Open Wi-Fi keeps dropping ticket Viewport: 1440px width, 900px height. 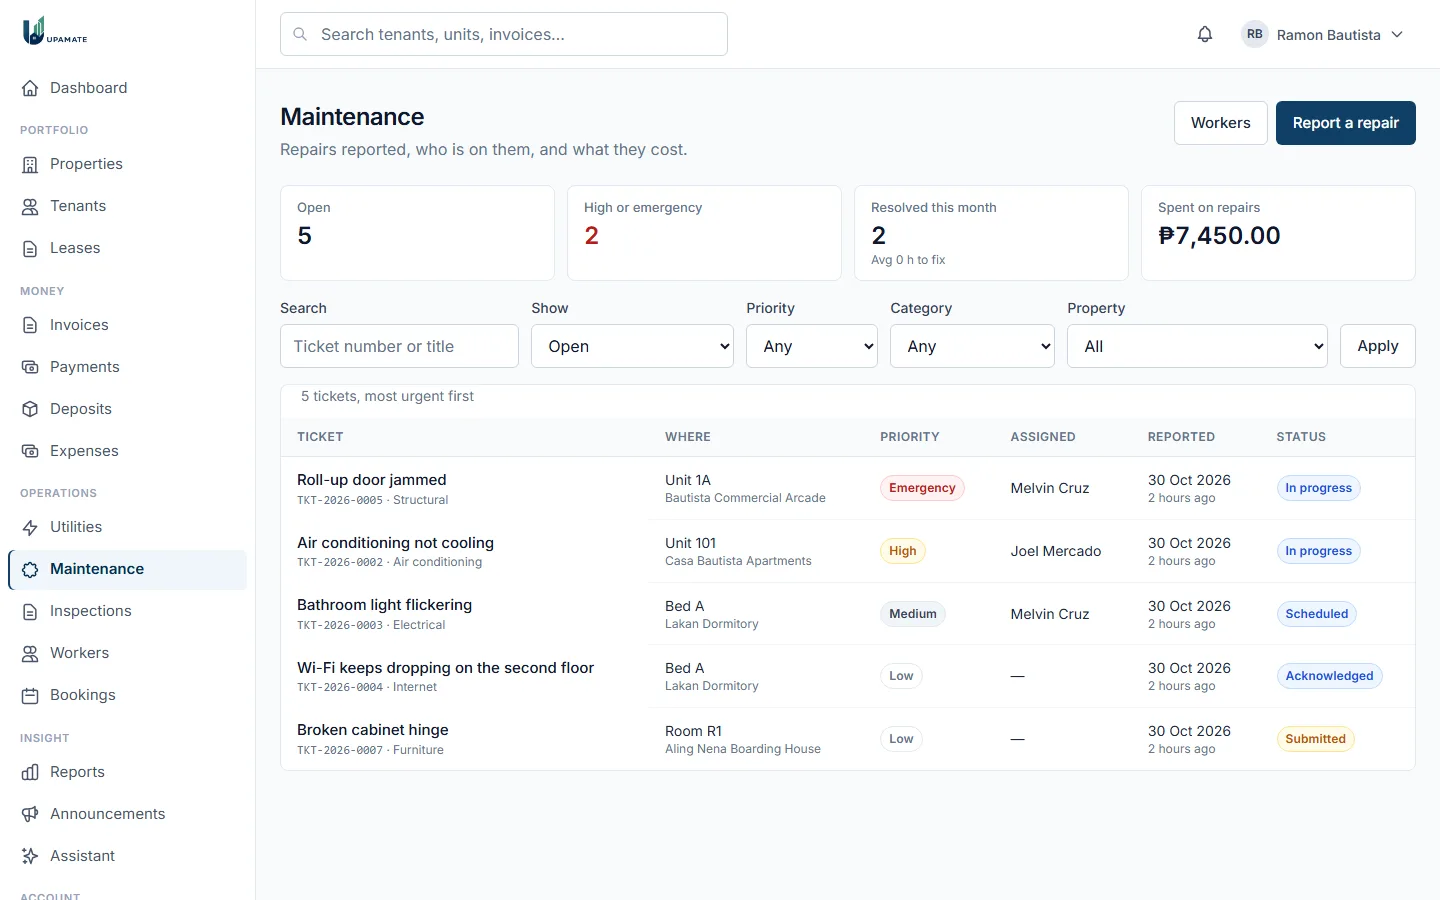[x=445, y=668]
